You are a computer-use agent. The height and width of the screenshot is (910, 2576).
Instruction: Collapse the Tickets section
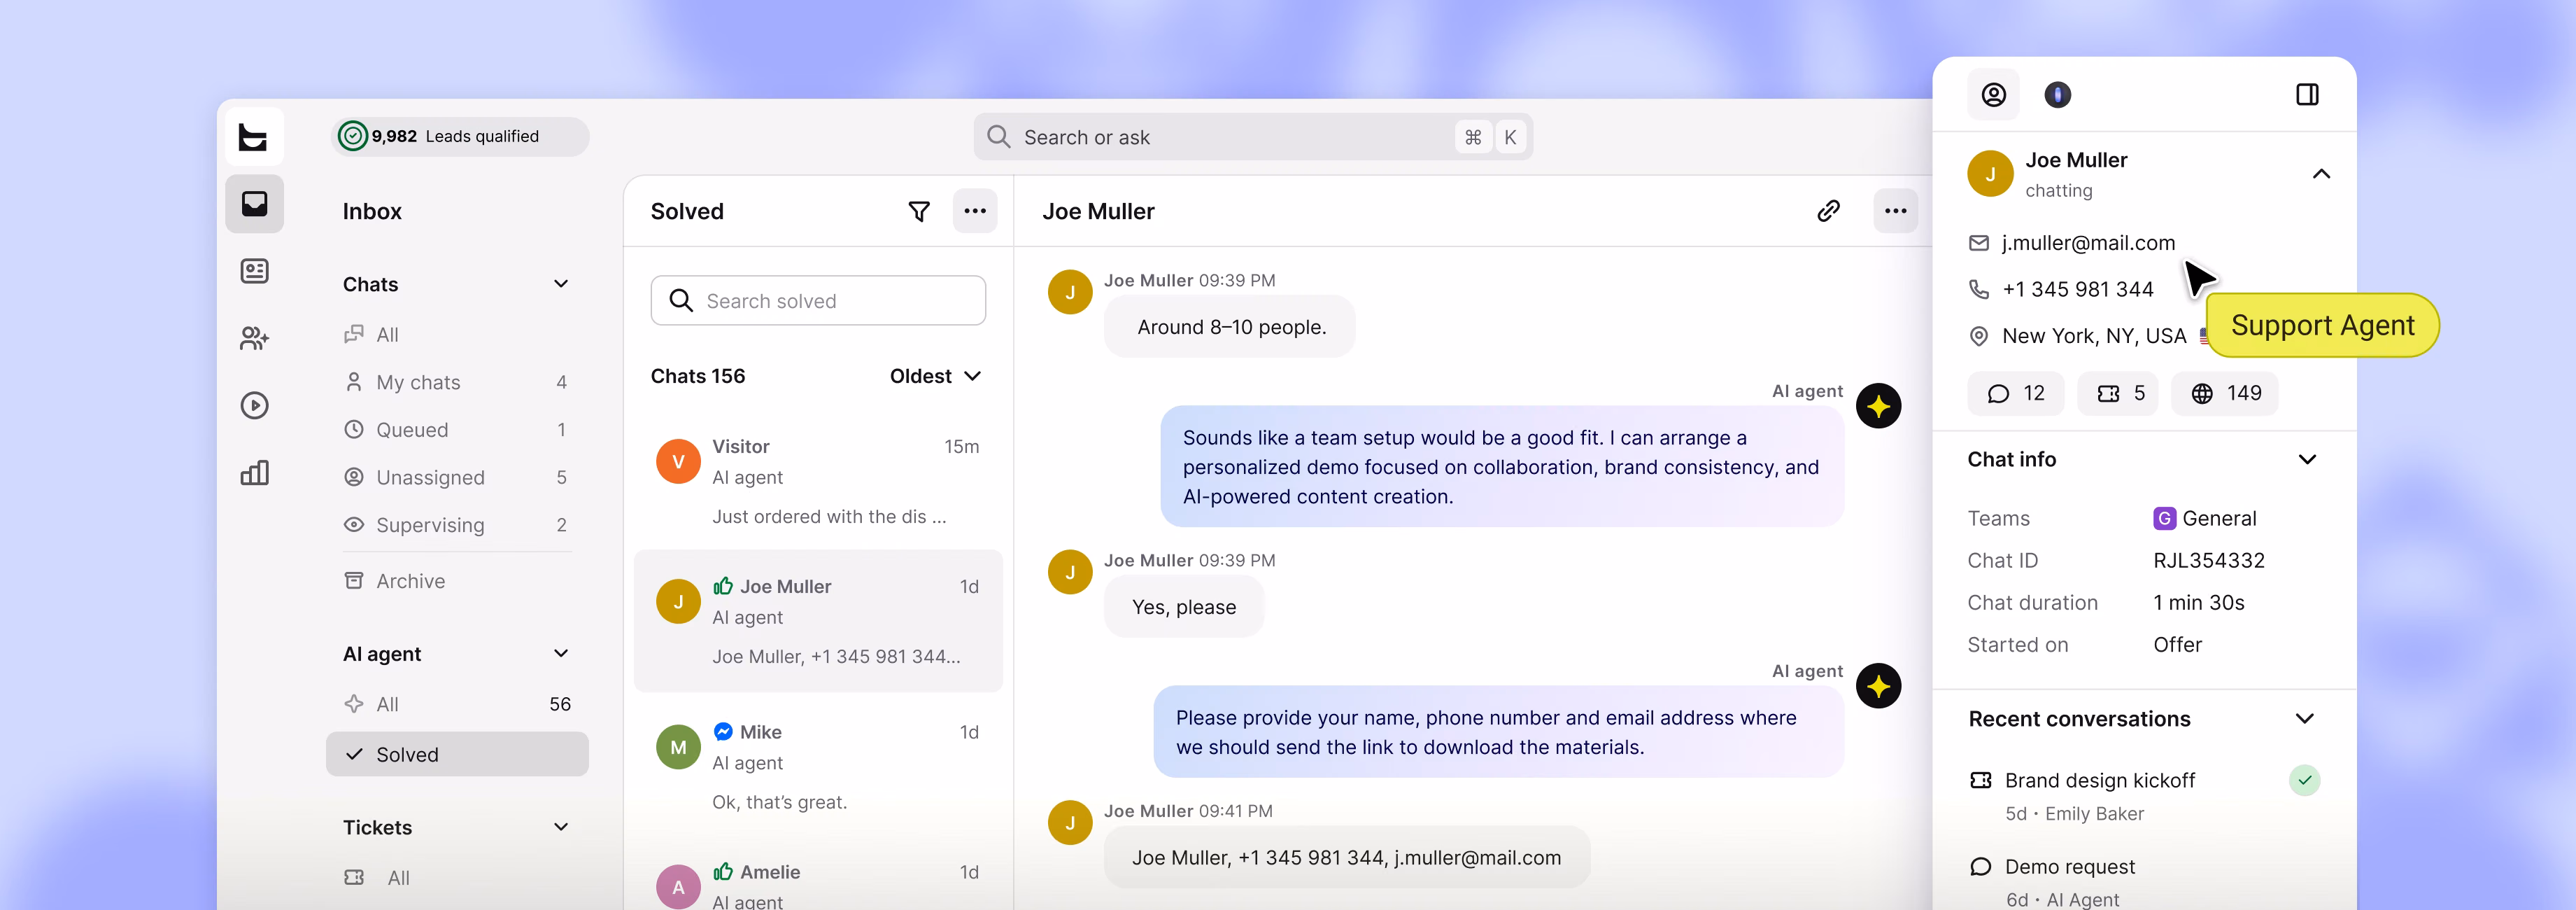coord(561,827)
